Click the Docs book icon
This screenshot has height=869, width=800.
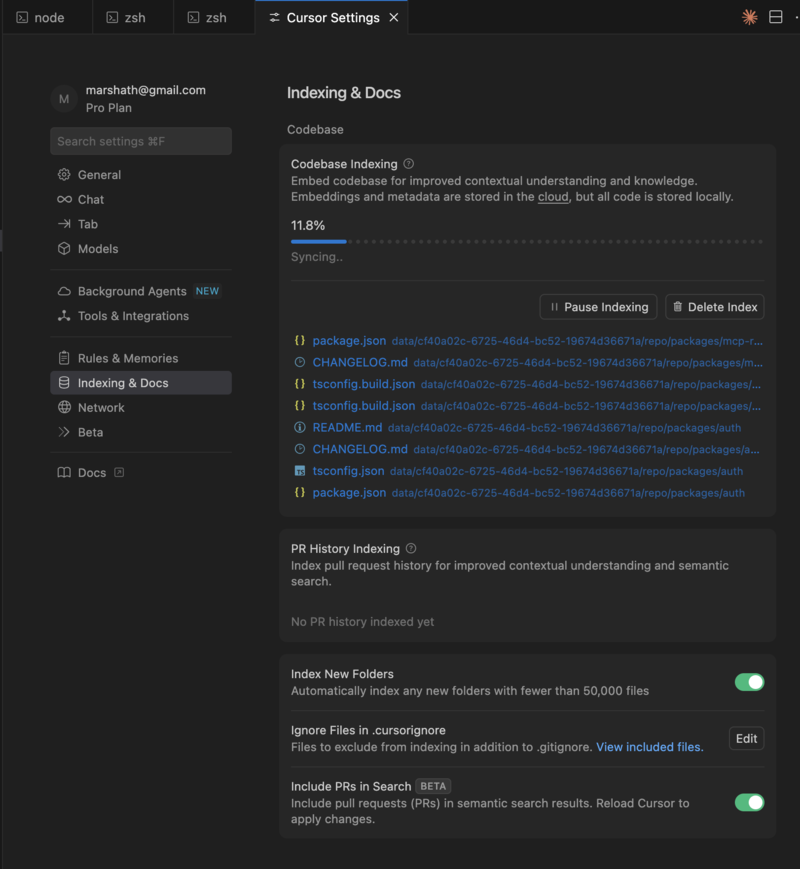64,473
